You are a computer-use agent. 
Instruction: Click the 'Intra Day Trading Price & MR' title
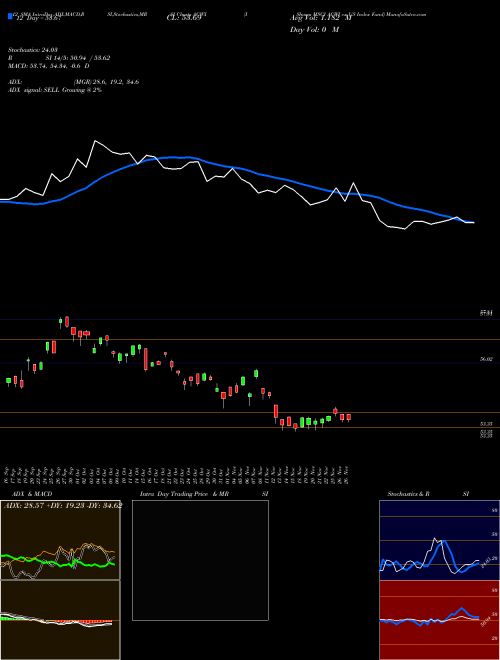[184, 494]
